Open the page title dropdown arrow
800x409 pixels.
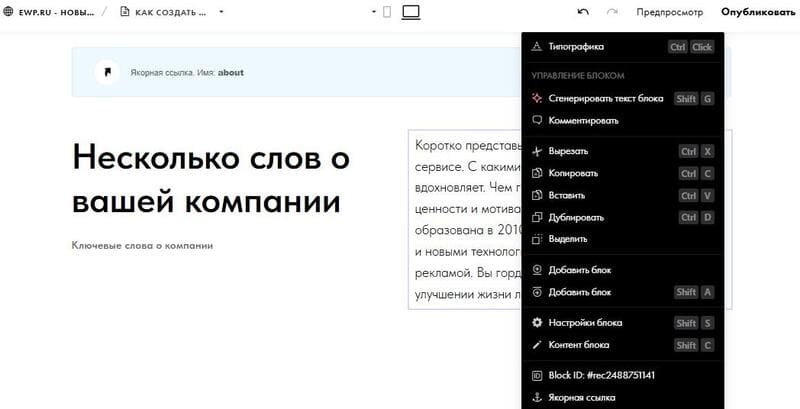221,12
